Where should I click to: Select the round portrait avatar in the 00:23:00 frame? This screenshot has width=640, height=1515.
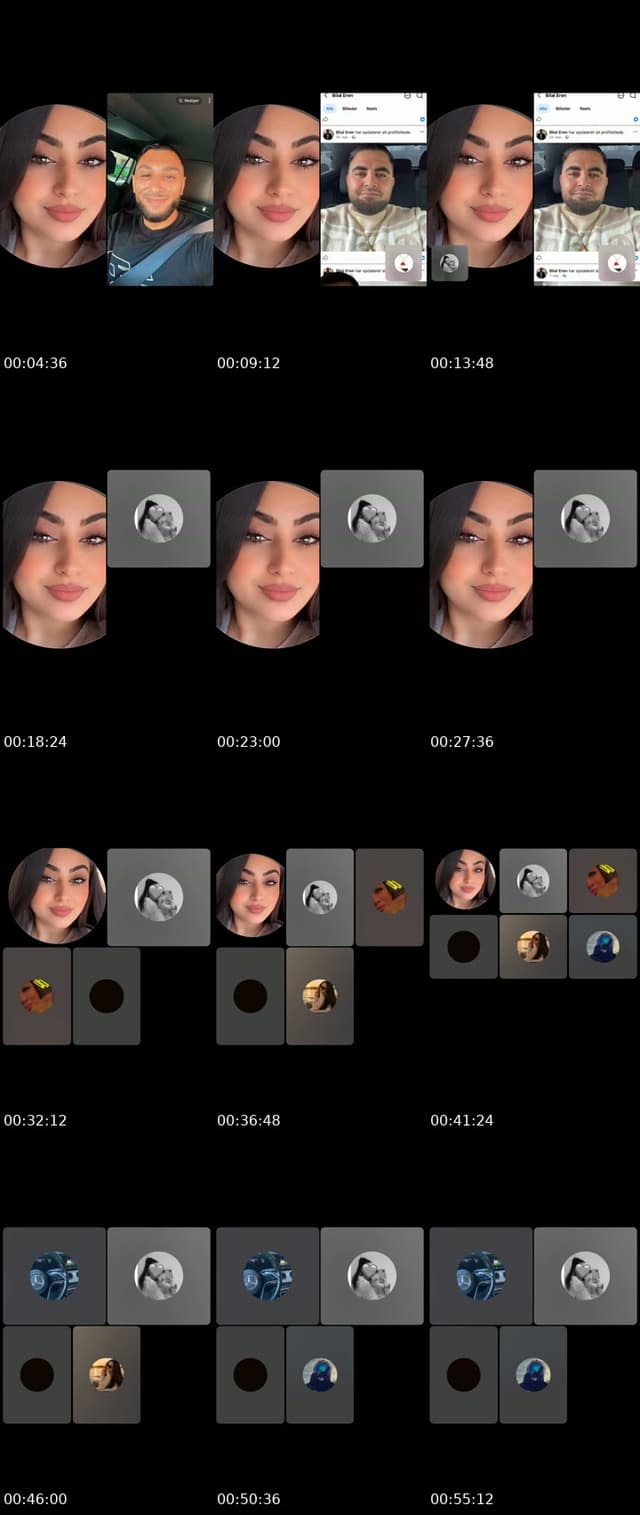(x=267, y=565)
